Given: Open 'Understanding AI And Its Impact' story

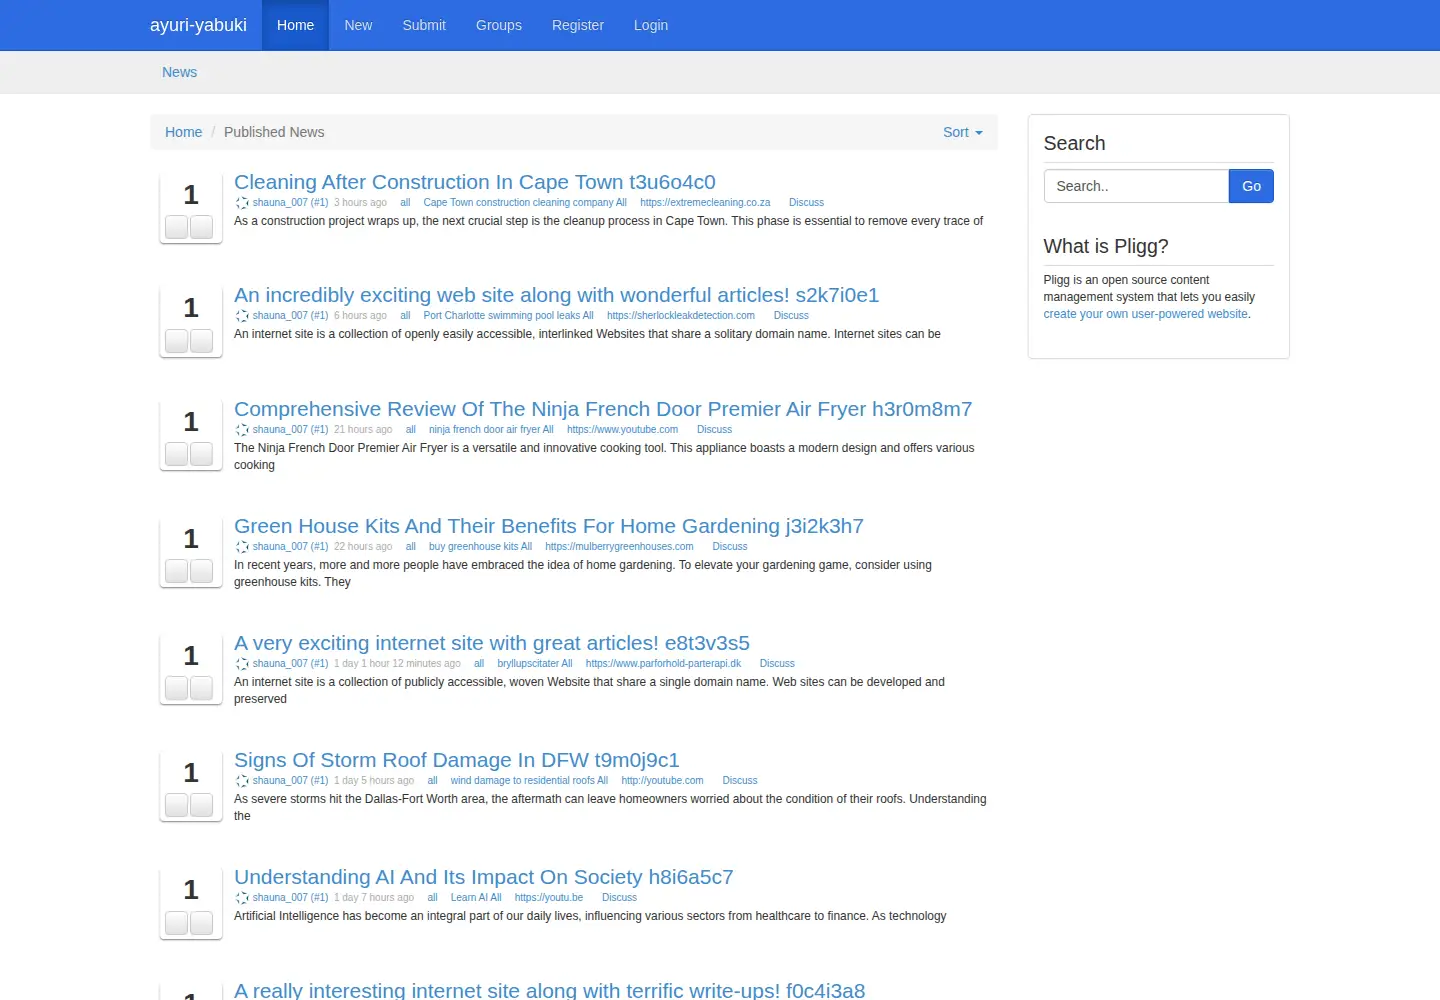Looking at the screenshot, I should tap(484, 877).
